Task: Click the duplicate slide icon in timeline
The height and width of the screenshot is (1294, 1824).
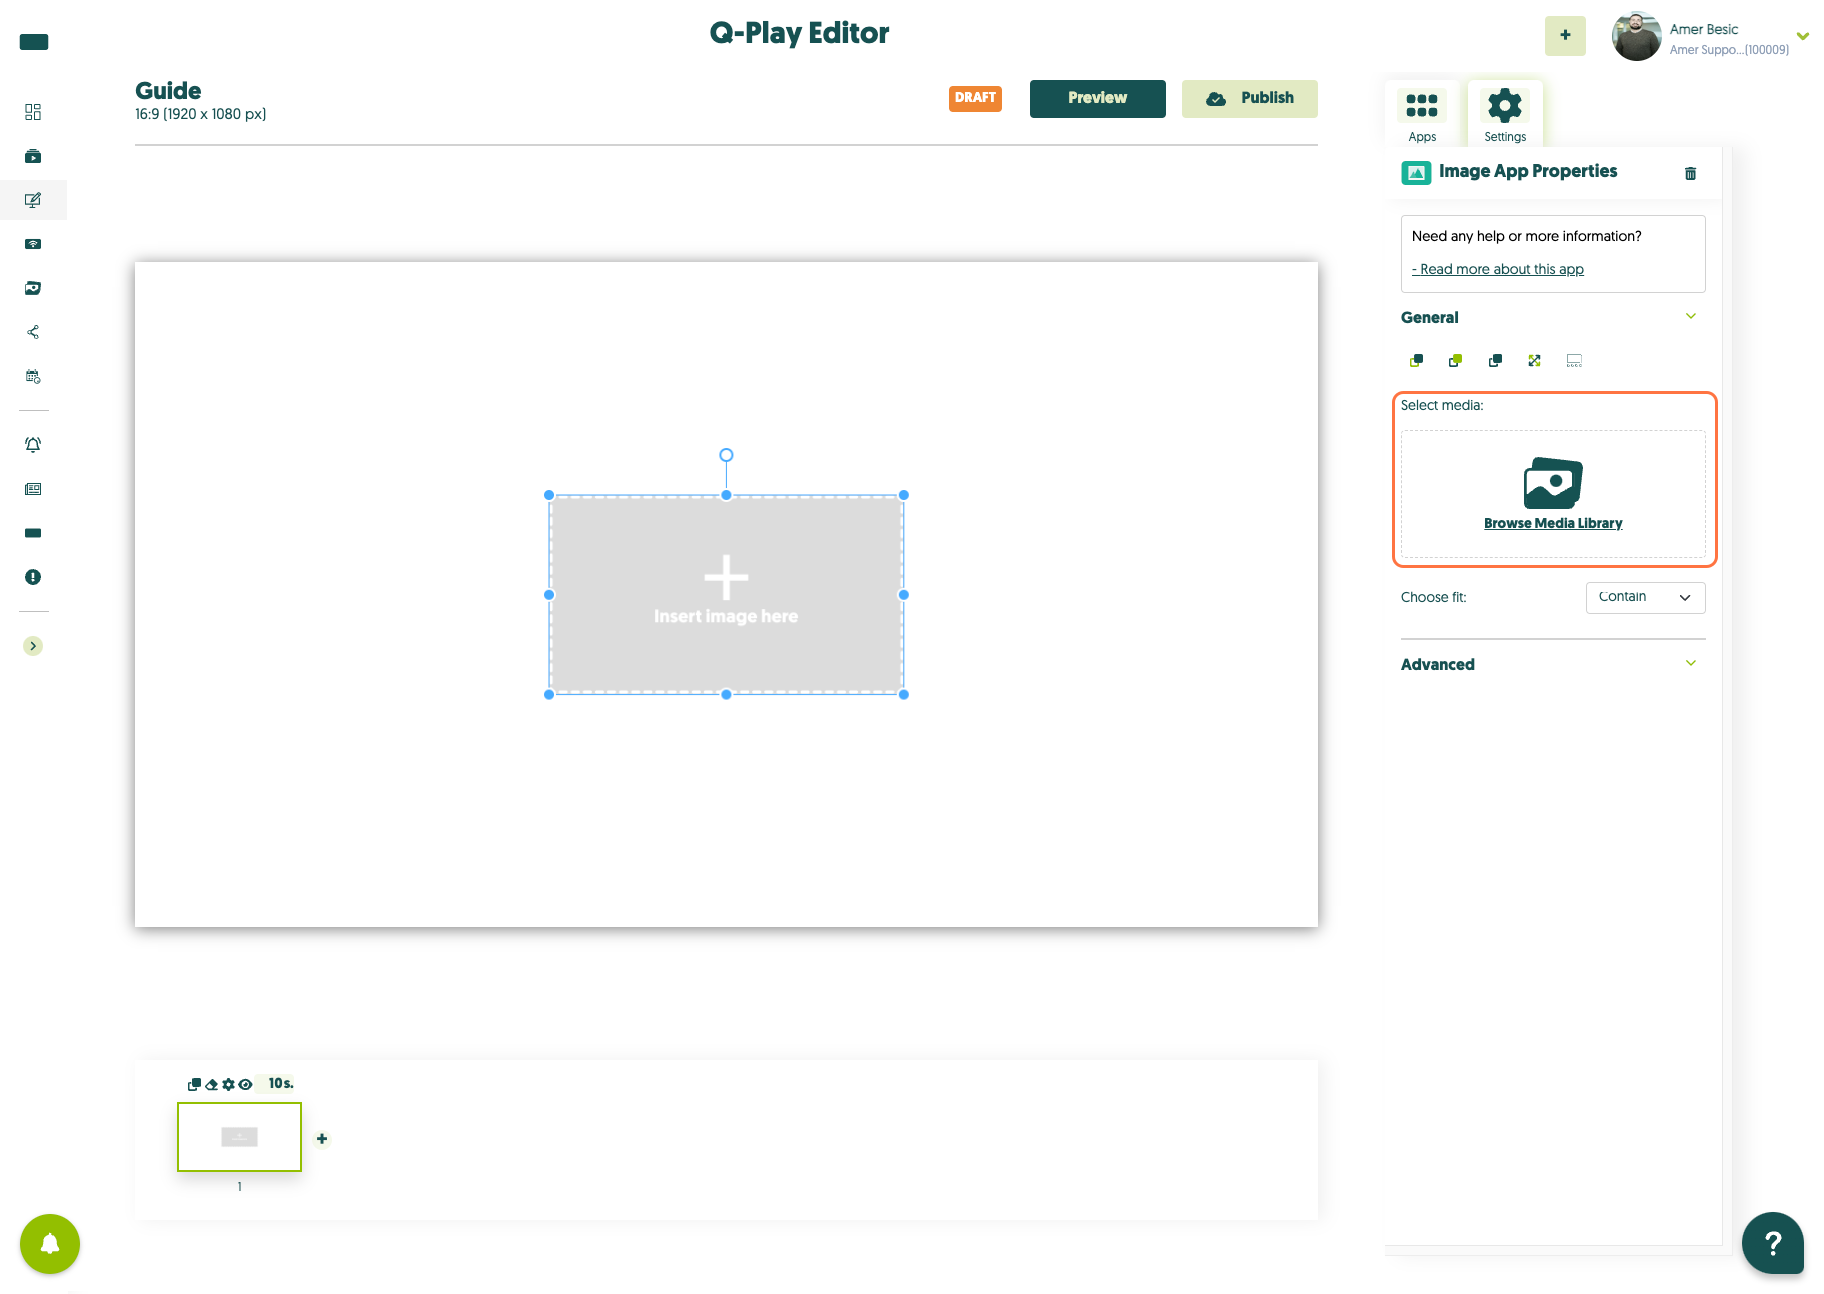Action: tap(194, 1084)
